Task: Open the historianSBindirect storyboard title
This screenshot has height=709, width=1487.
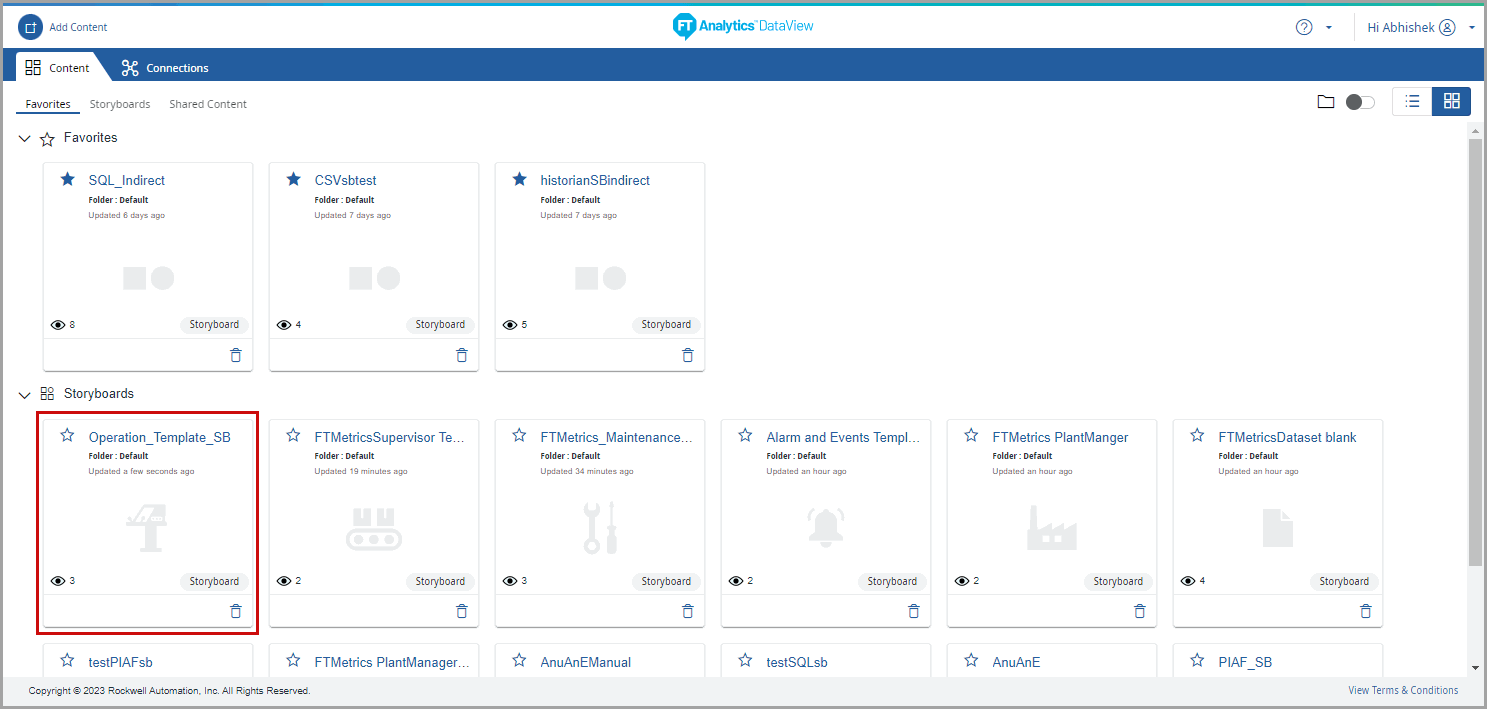Action: coord(595,181)
